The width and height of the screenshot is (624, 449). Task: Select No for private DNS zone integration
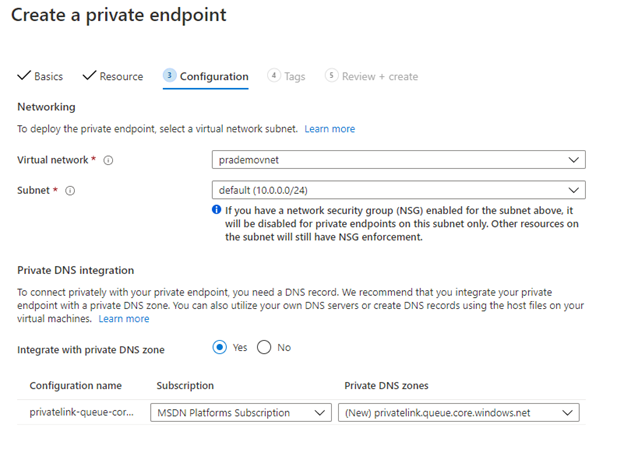pyautogui.click(x=265, y=348)
